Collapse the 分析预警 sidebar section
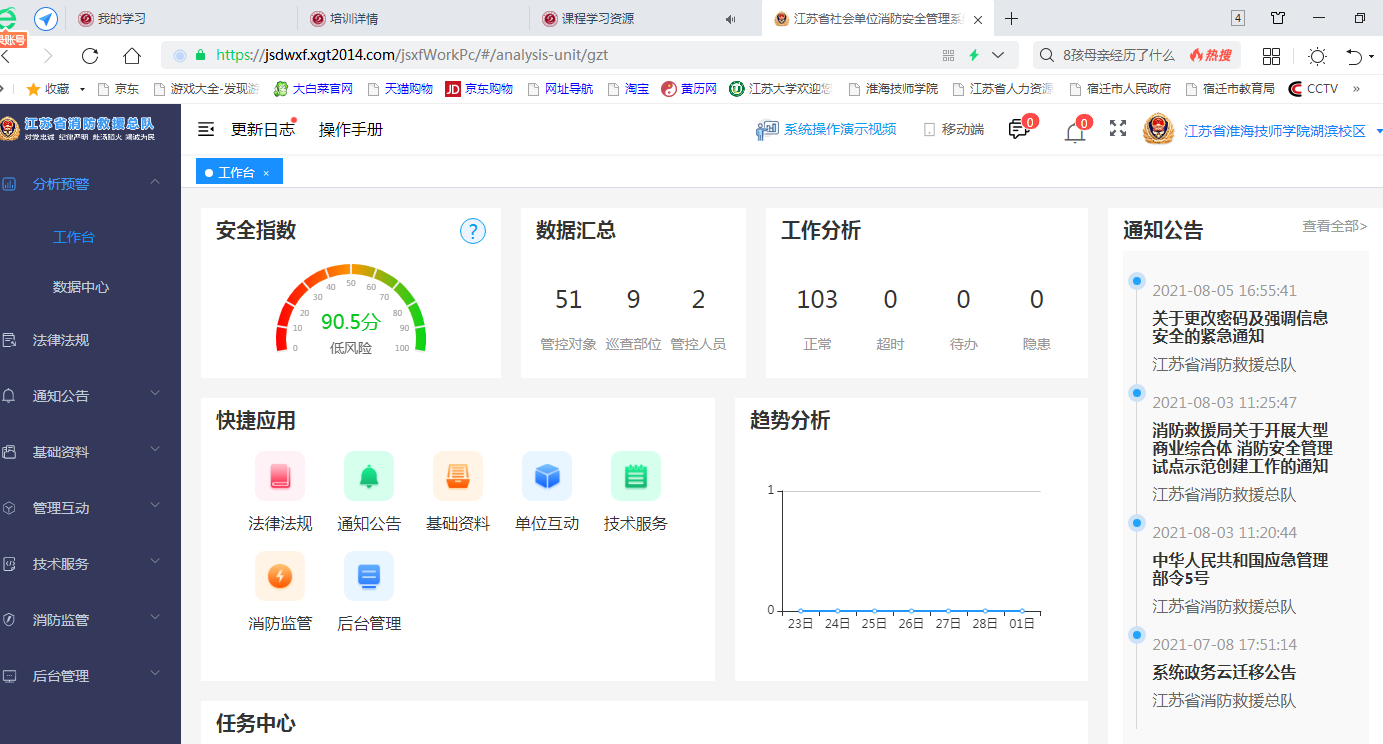 (x=155, y=182)
